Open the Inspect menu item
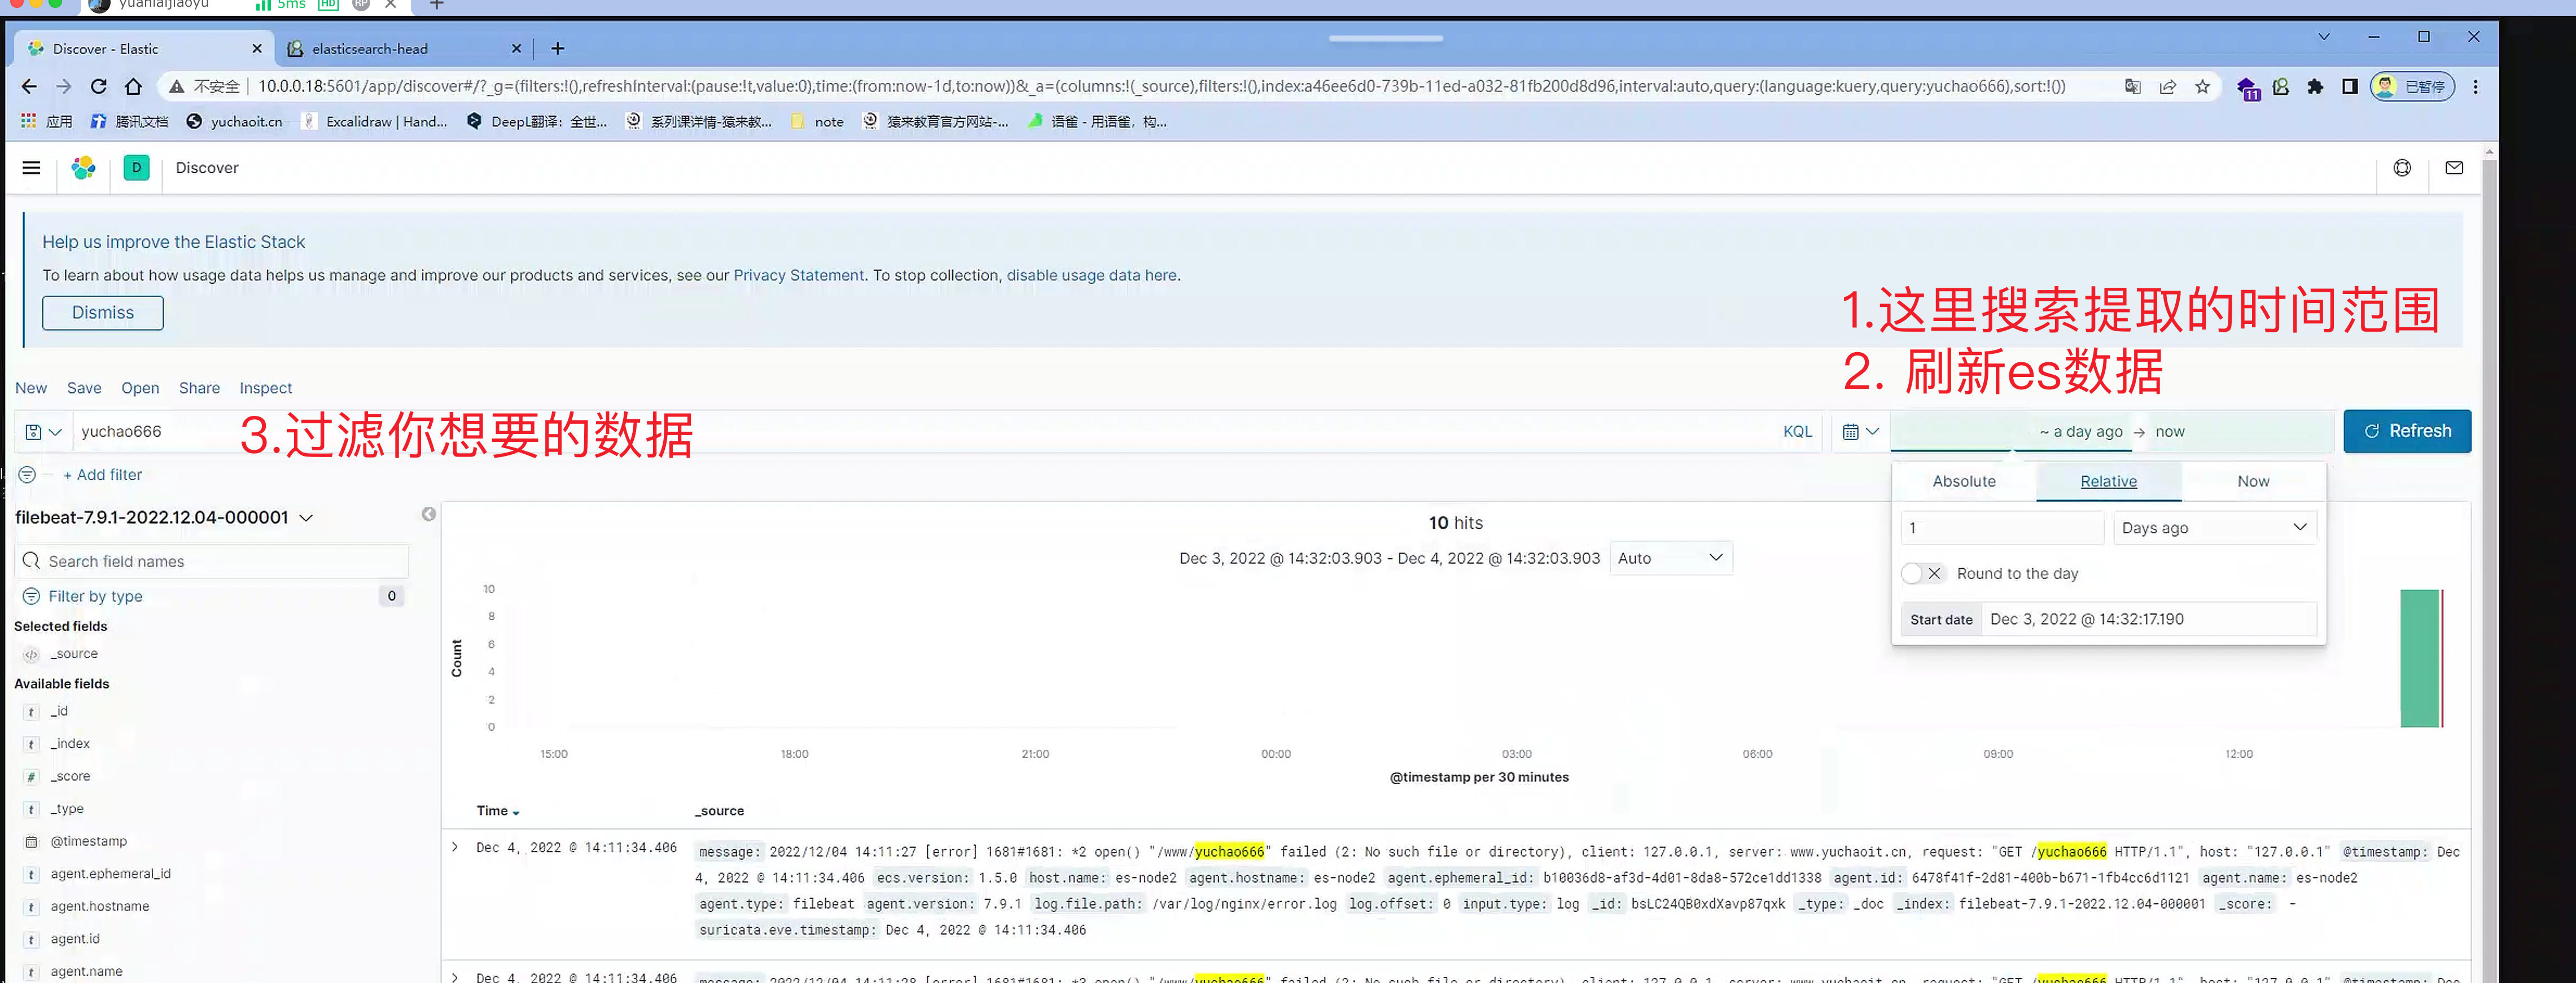The image size is (2576, 983). tap(265, 388)
